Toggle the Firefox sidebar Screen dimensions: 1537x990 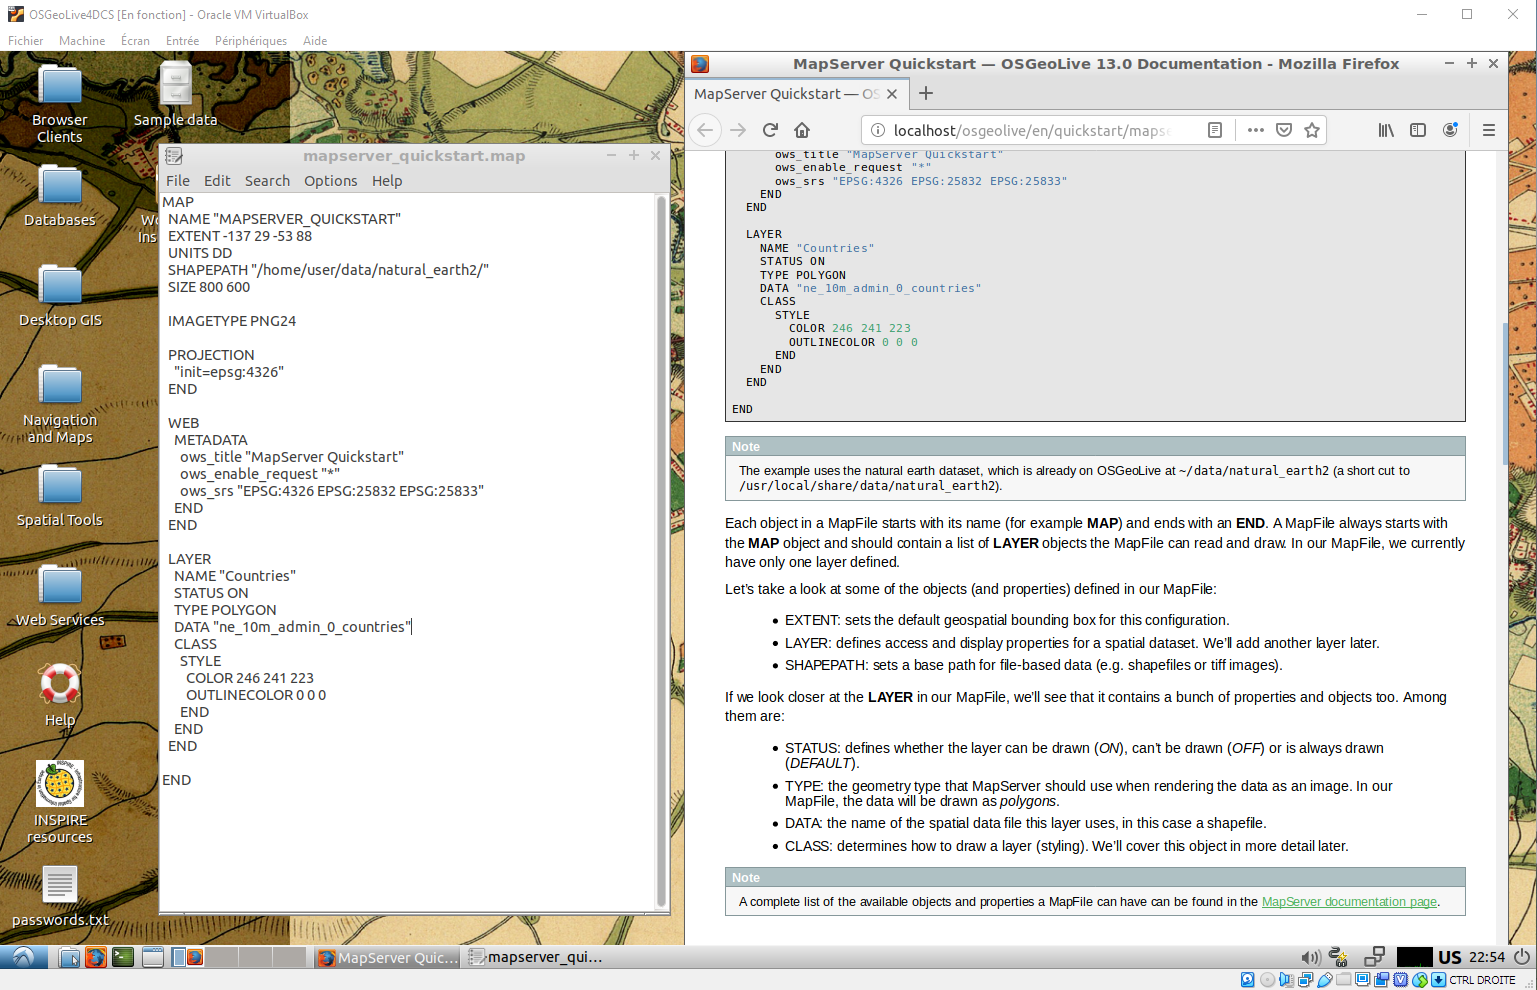(1418, 130)
